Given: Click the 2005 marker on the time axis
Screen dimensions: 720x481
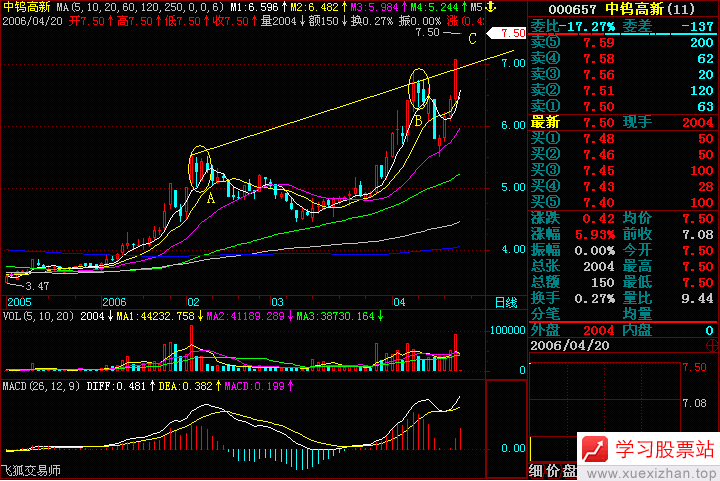Looking at the screenshot, I should point(19,302).
